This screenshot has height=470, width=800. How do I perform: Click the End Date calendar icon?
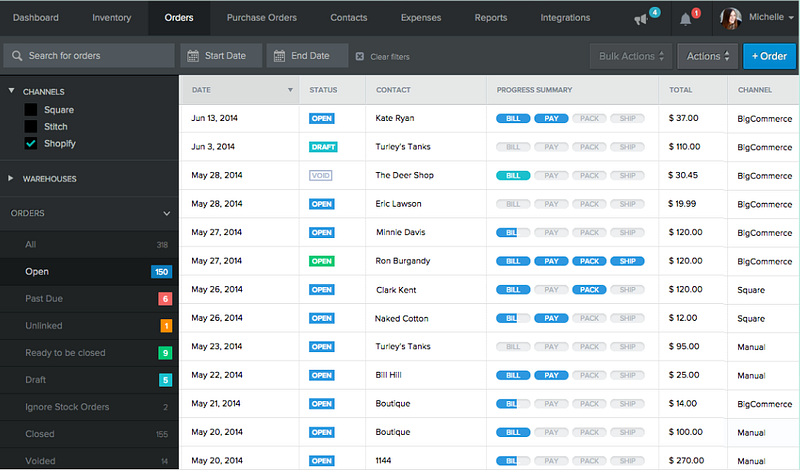tap(279, 56)
